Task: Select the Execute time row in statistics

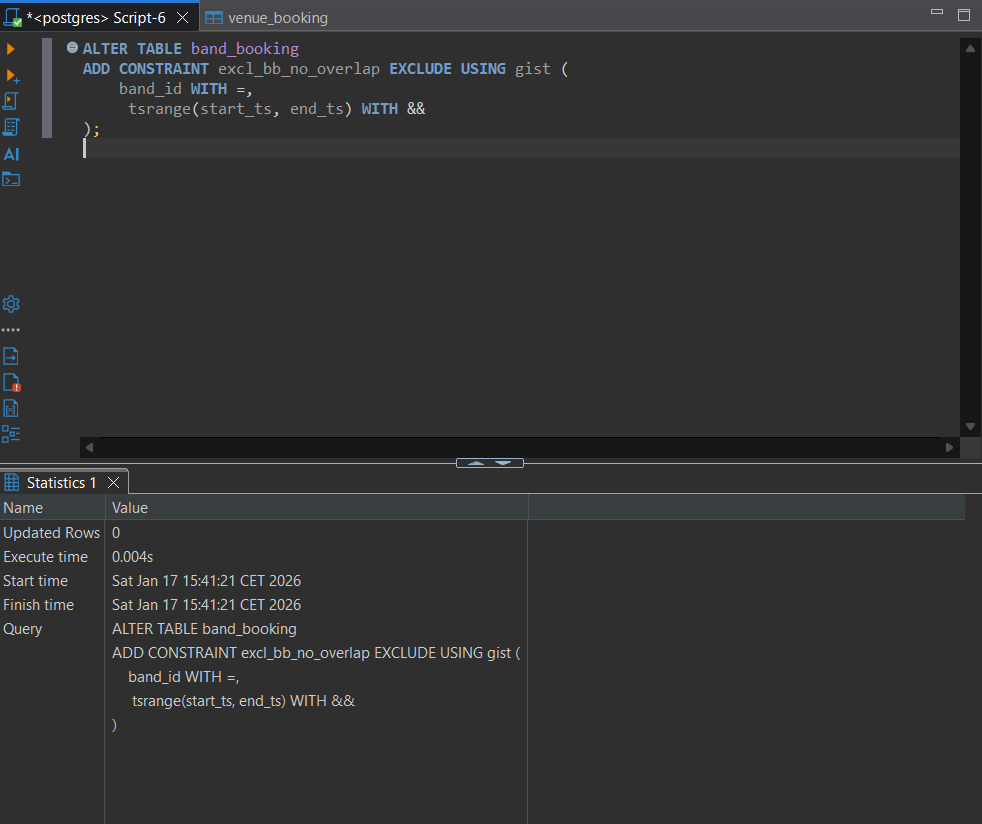Action: (45, 557)
